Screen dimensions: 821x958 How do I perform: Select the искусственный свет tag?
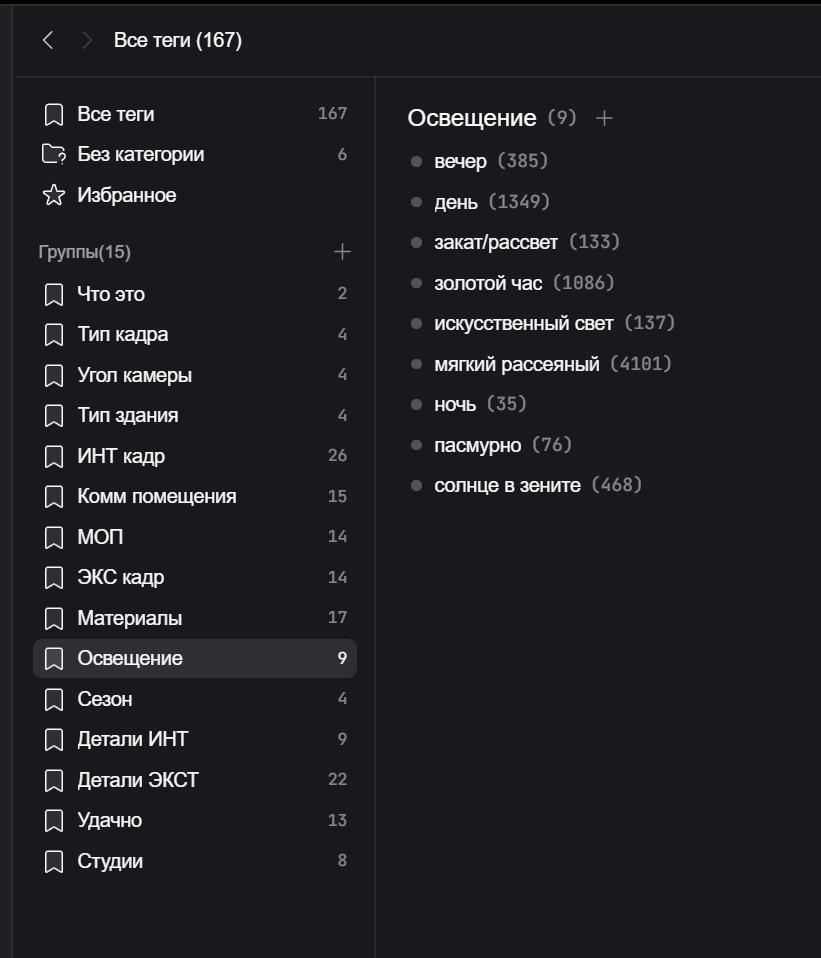pyautogui.click(x=524, y=323)
